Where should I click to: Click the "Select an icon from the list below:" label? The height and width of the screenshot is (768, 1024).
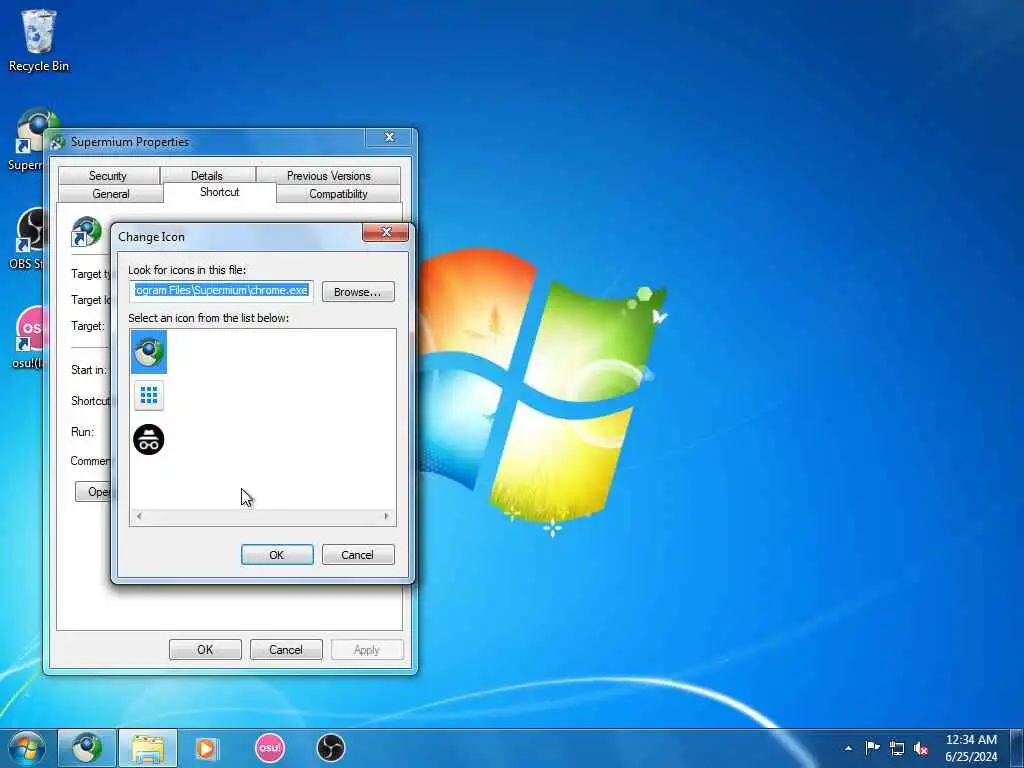pyautogui.click(x=208, y=318)
